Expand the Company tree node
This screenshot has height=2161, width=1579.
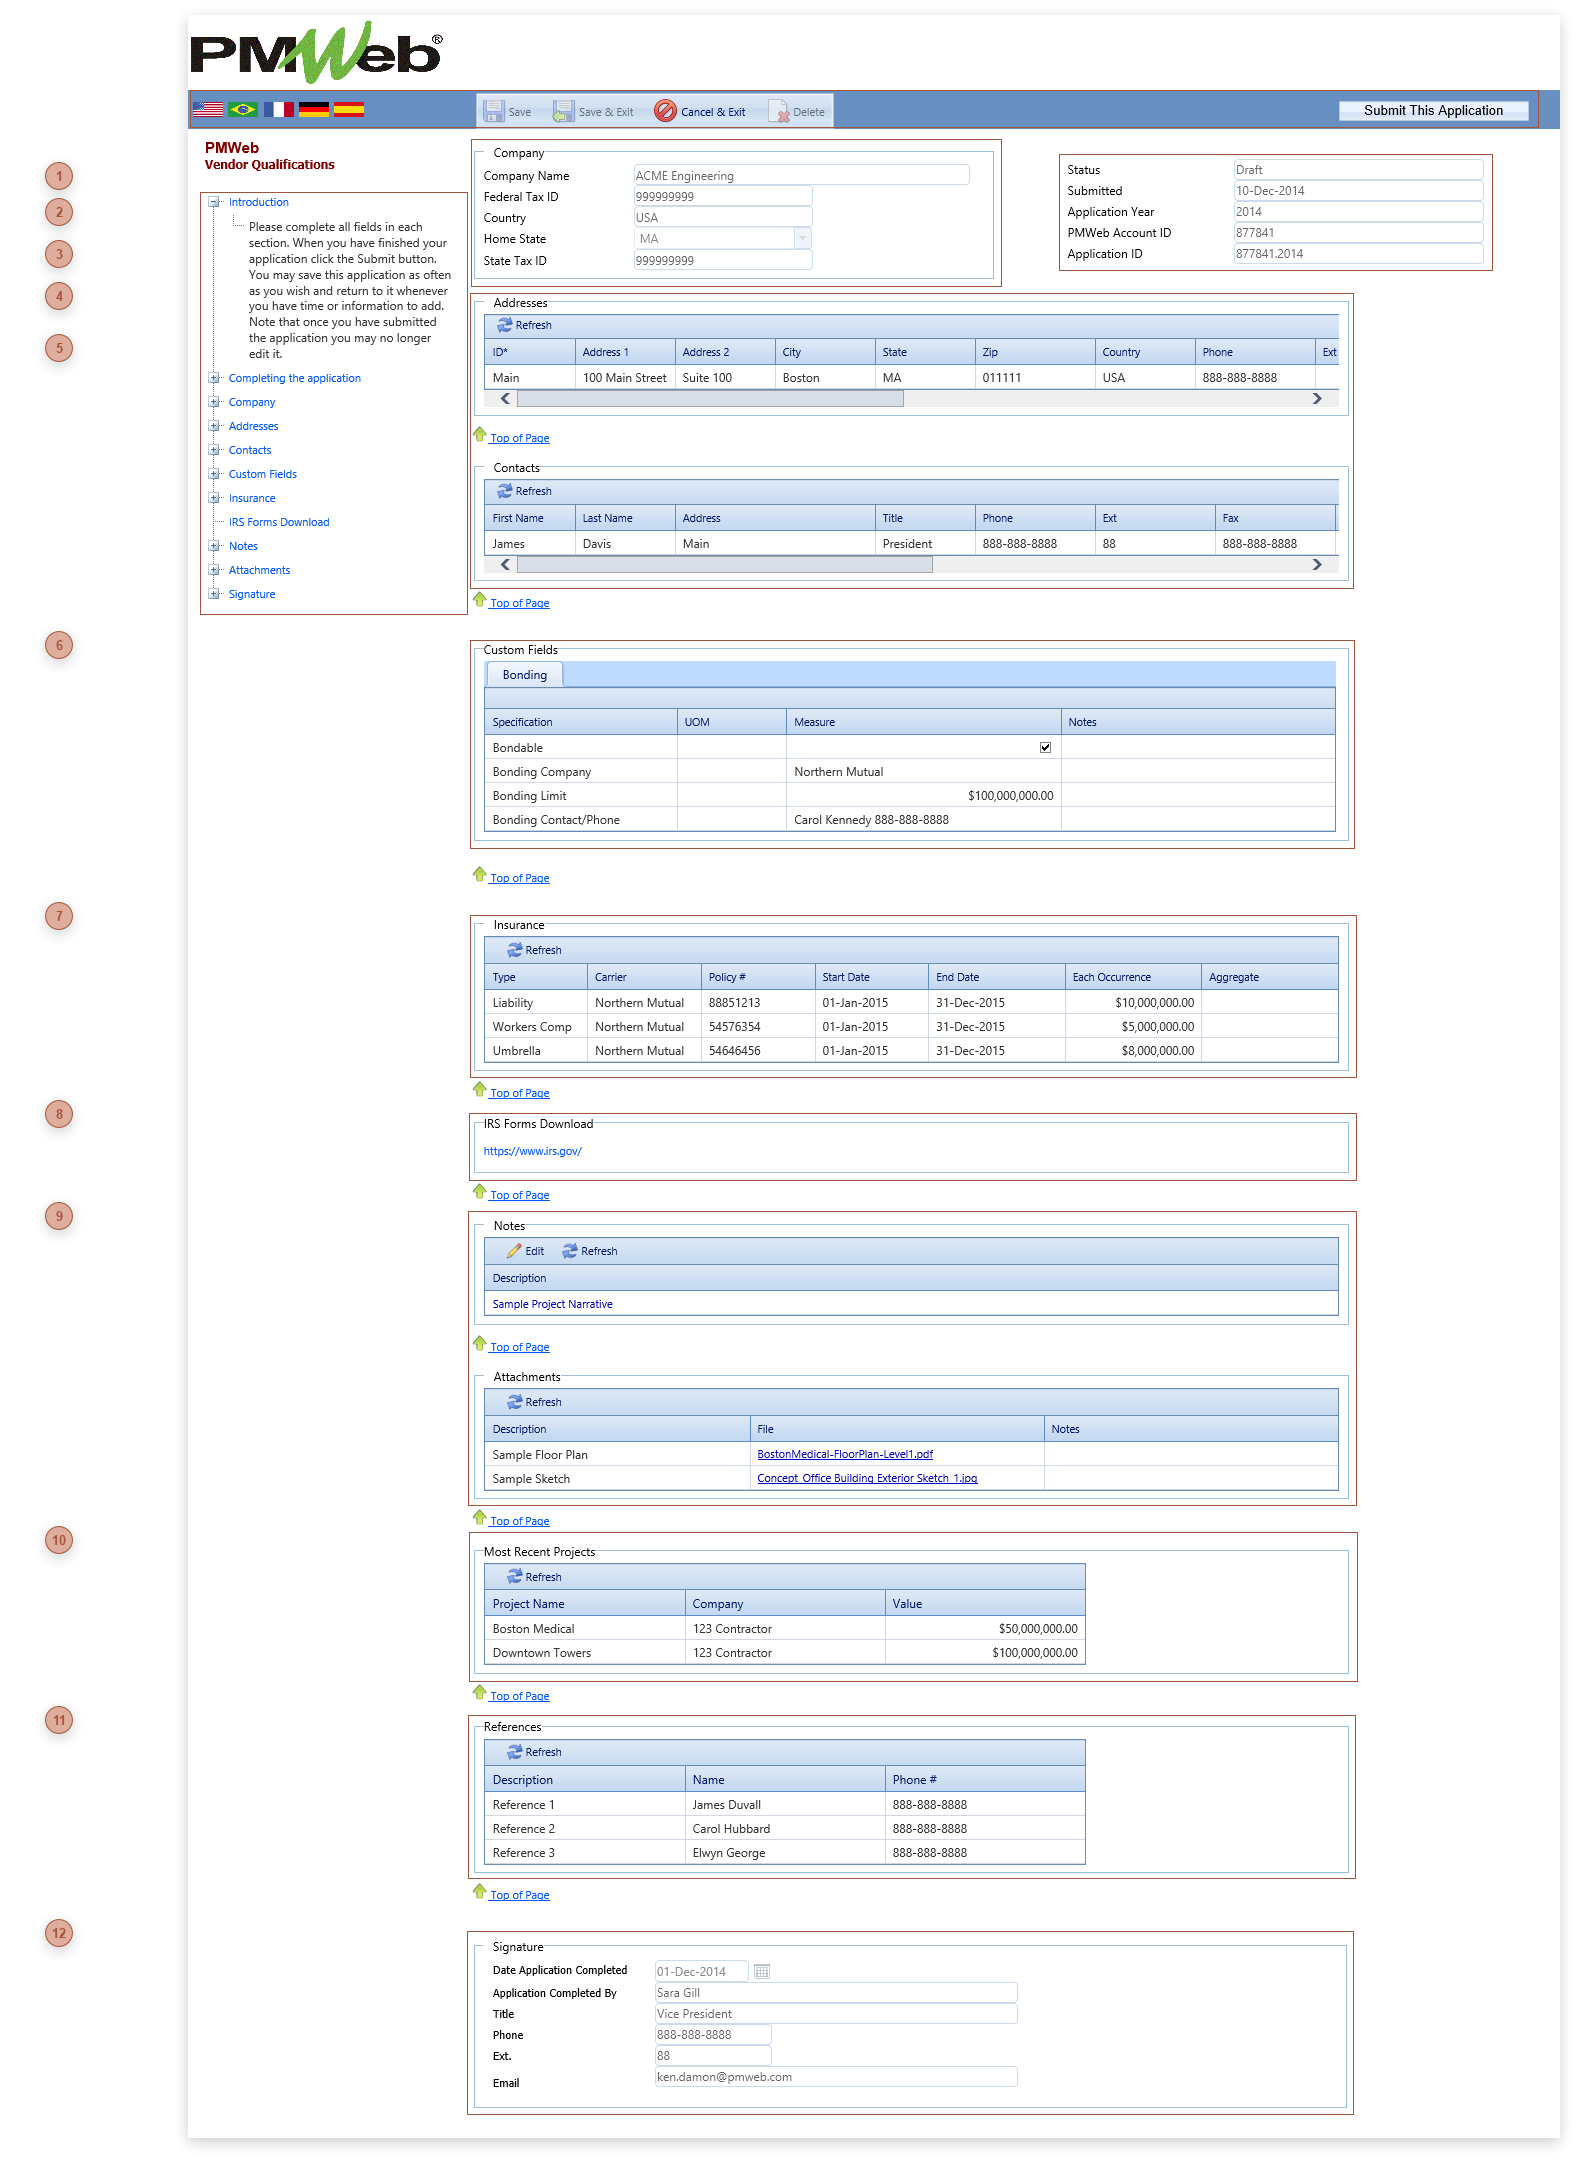click(213, 402)
